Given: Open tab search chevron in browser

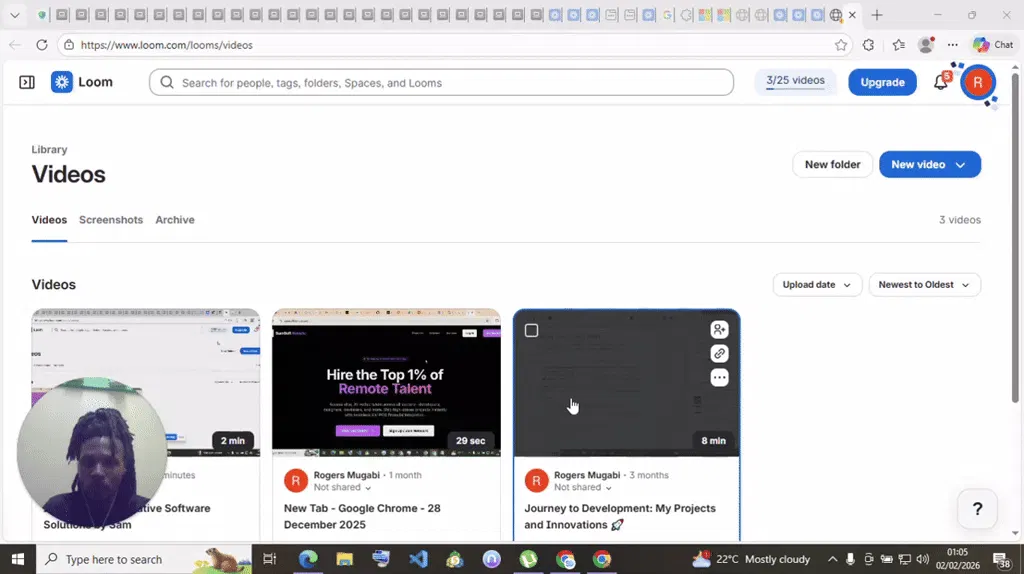Looking at the screenshot, I should tap(14, 15).
